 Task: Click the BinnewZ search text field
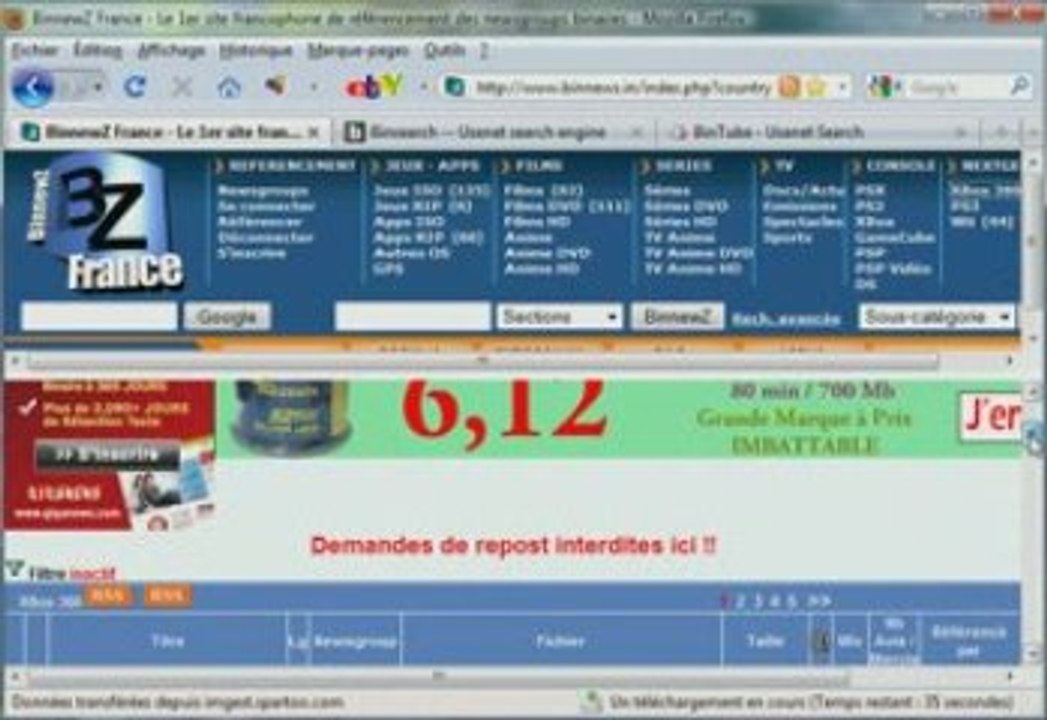(413, 317)
